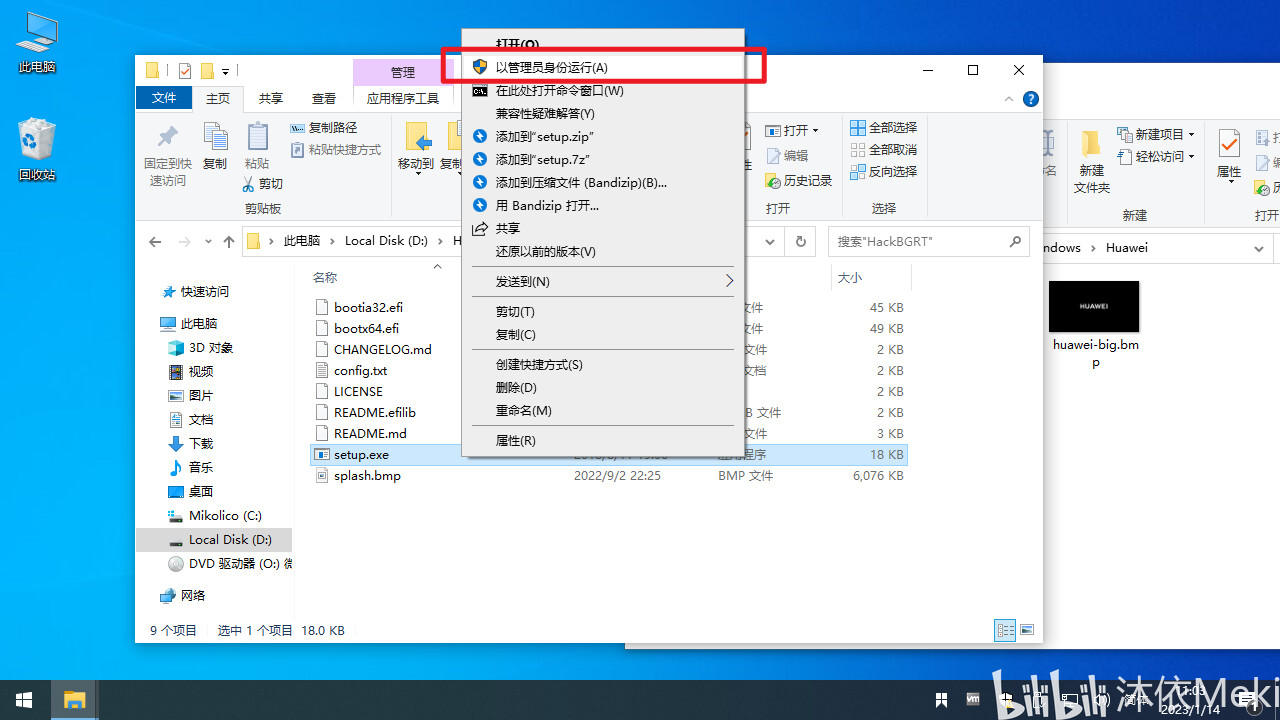This screenshot has height=720, width=1280.
Task: Open 新建项目 dropdown in Huawei window
Action: (1156, 134)
